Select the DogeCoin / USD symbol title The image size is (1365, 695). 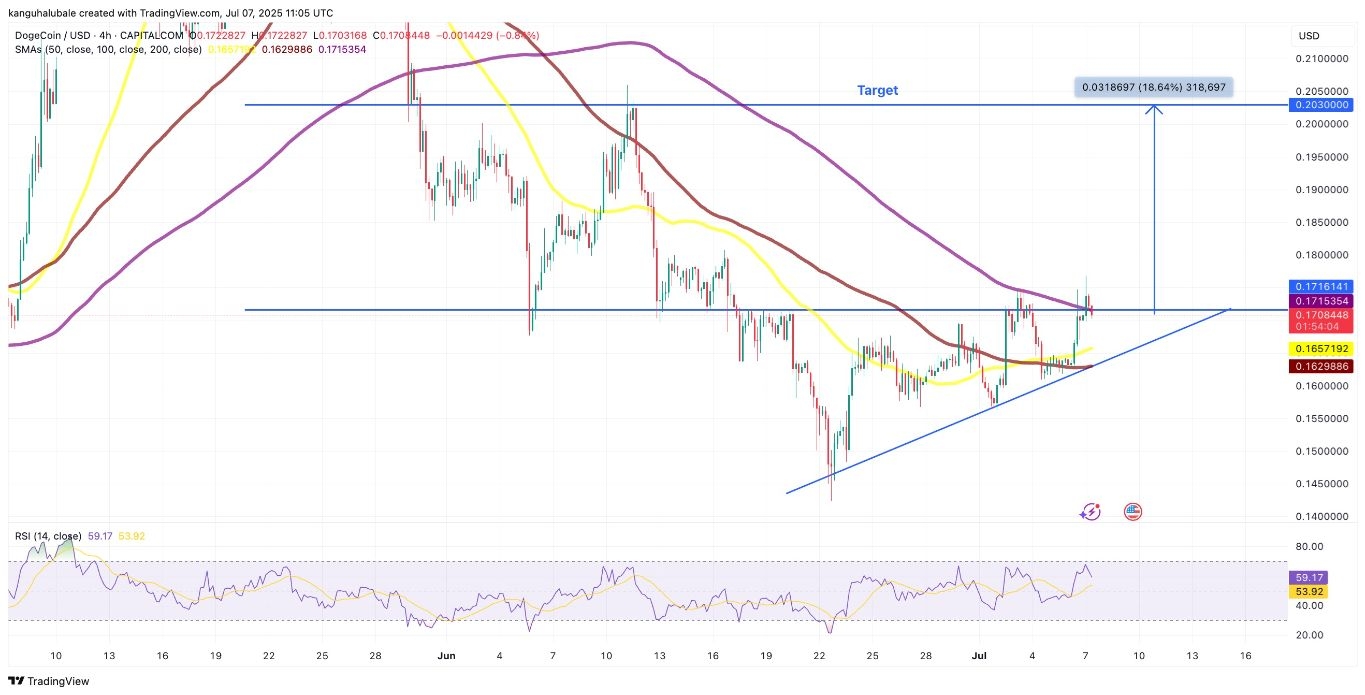tap(53, 36)
